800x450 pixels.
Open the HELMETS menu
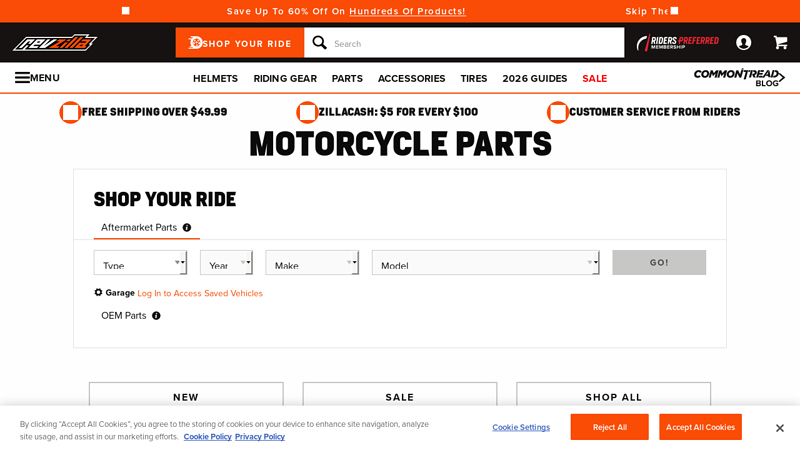[215, 79]
